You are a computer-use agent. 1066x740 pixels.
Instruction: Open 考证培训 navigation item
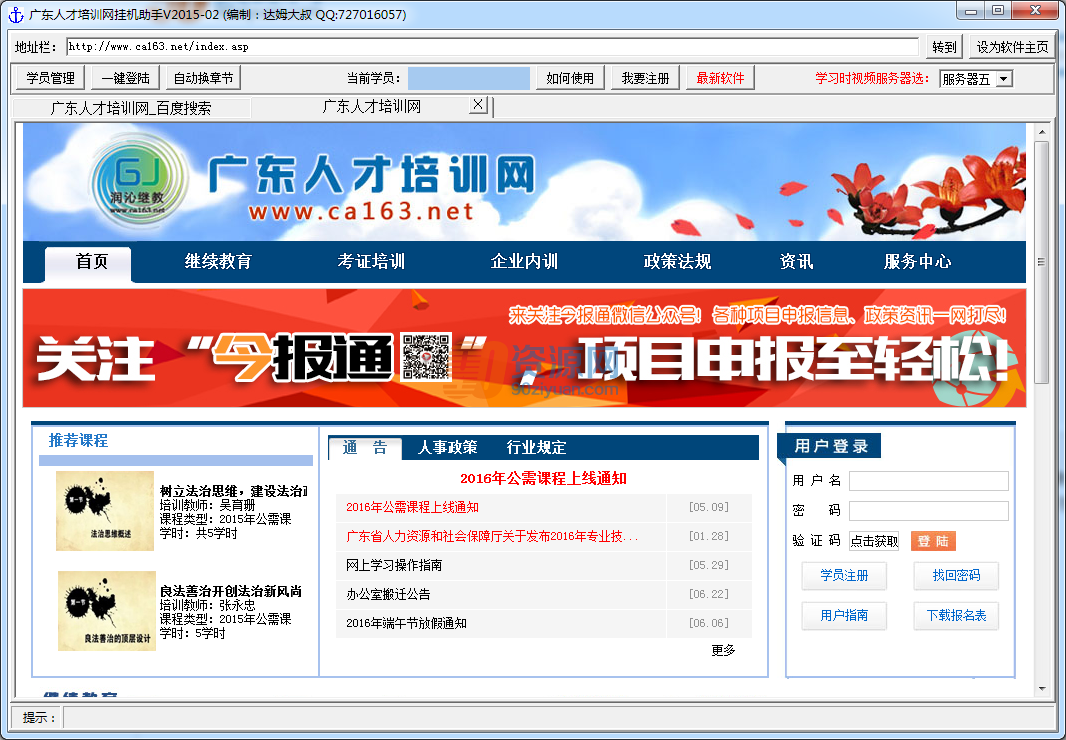(x=371, y=262)
